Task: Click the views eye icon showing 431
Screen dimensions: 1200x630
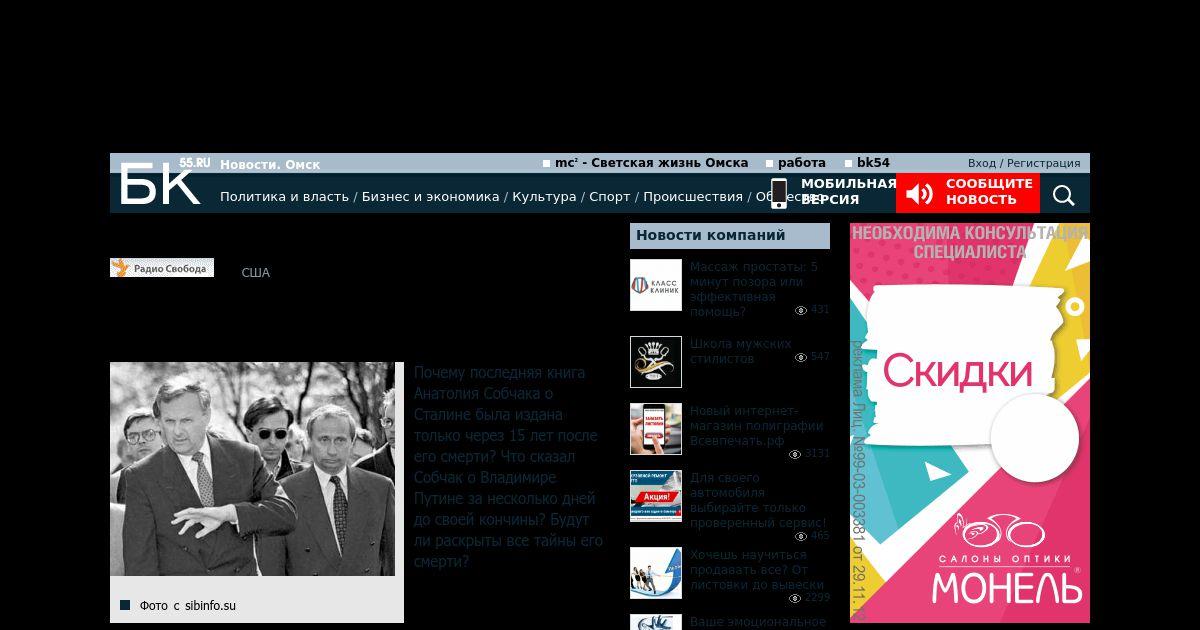Action: [801, 311]
